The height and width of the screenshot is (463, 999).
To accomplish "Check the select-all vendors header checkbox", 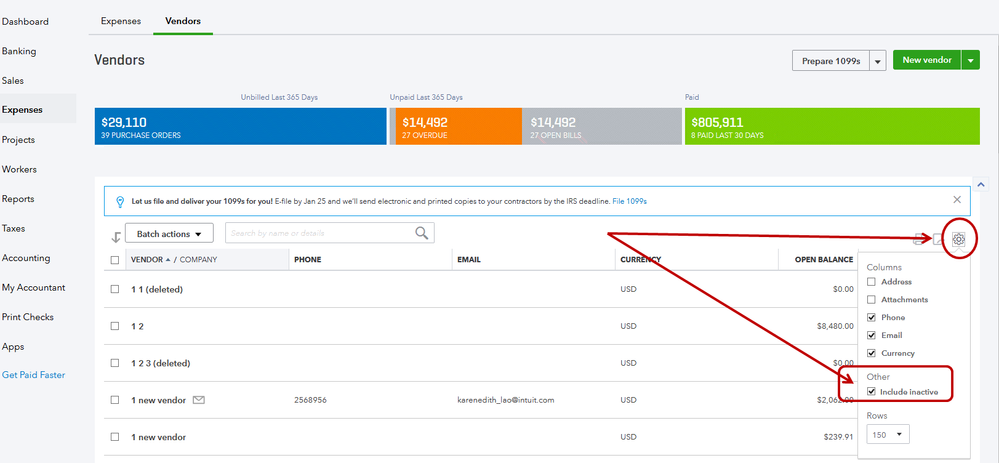I will tap(115, 260).
